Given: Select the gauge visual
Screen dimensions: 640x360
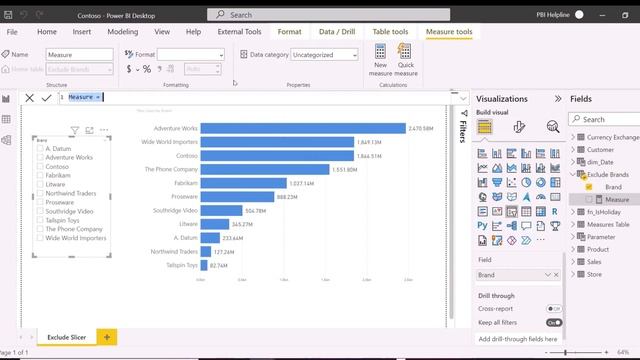Looking at the screenshot, I should tap(540, 197).
